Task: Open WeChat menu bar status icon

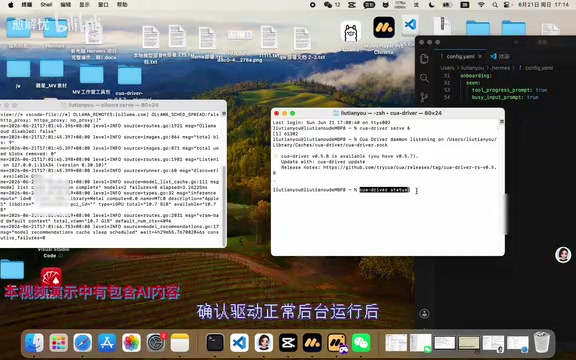Action: pyautogui.click(x=328, y=5)
